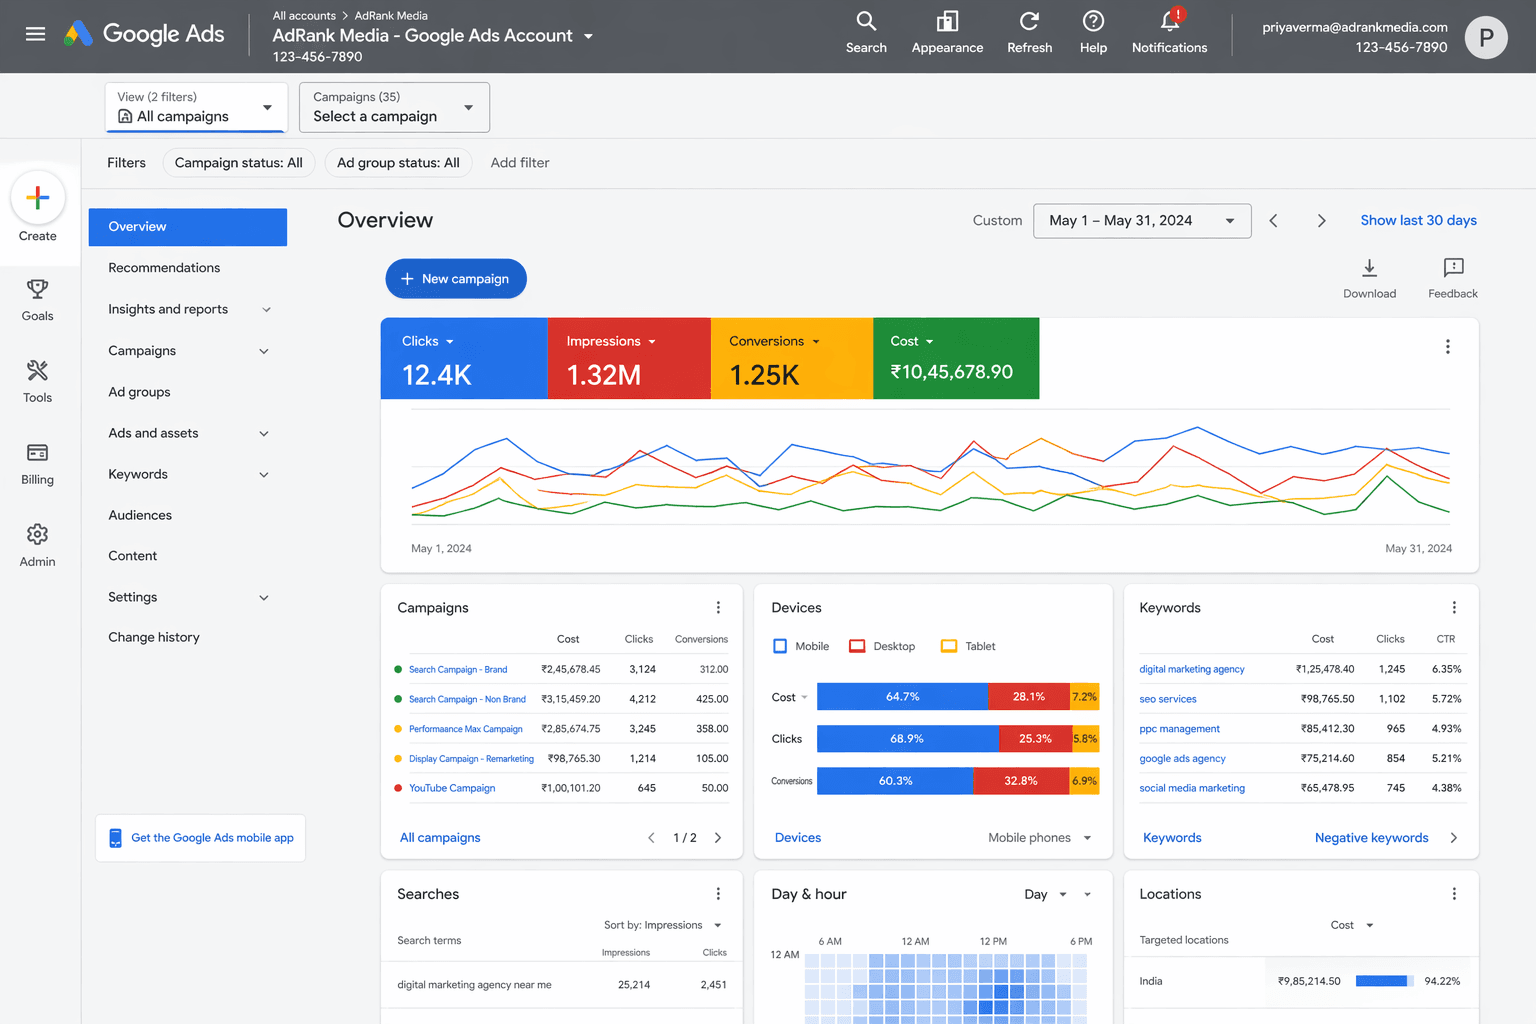This screenshot has width=1536, height=1024.
Task: Toggle the Desktop device checkbox
Action: coord(857,646)
